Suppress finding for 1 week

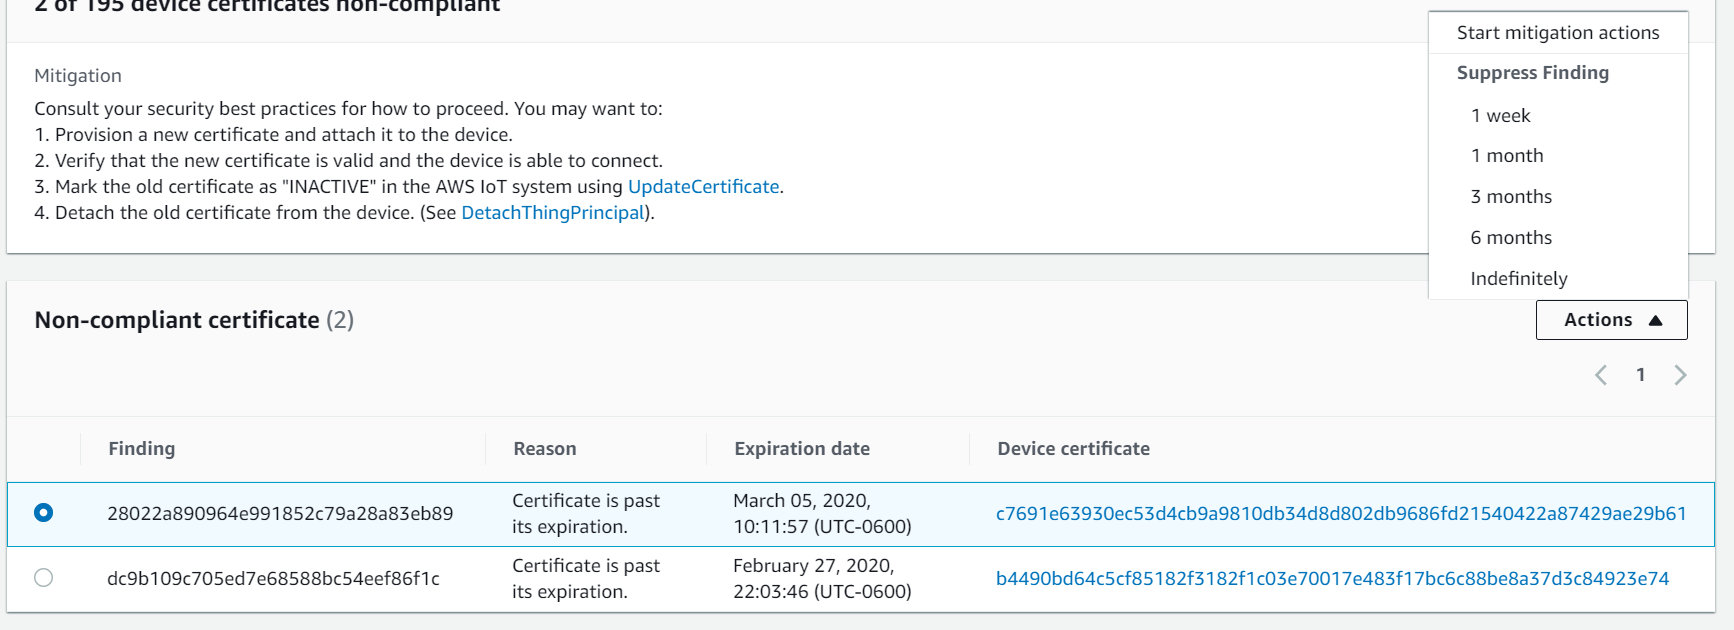click(x=1500, y=116)
